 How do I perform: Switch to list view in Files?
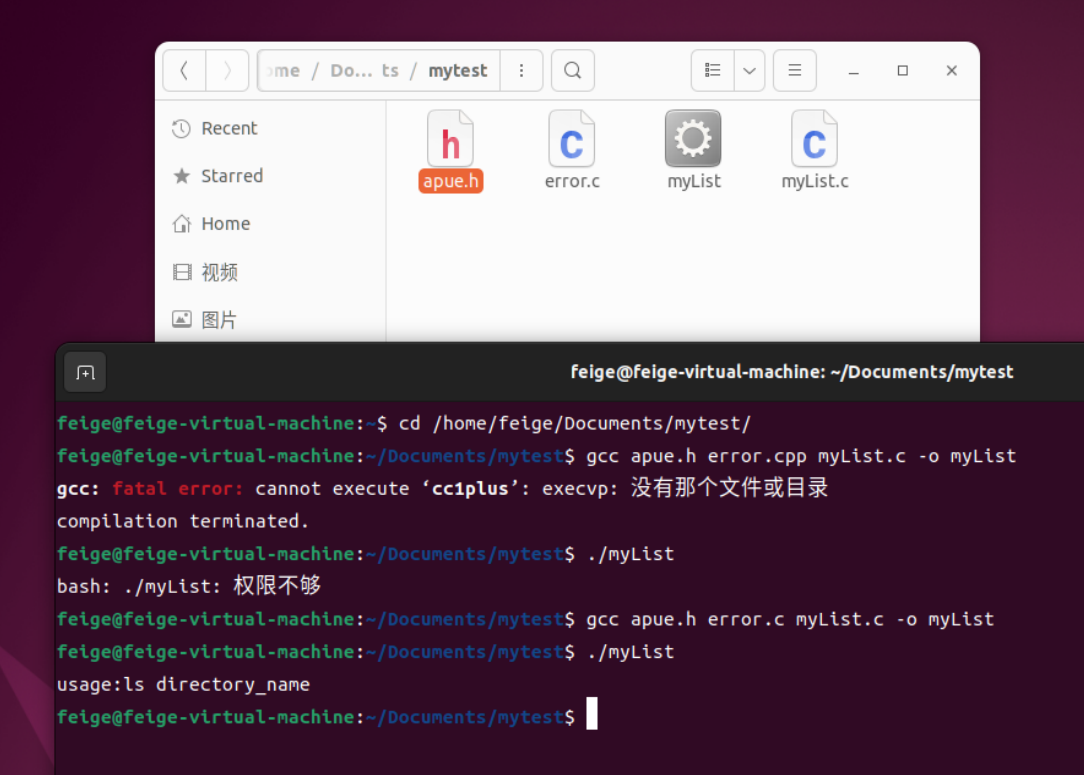[x=713, y=71]
